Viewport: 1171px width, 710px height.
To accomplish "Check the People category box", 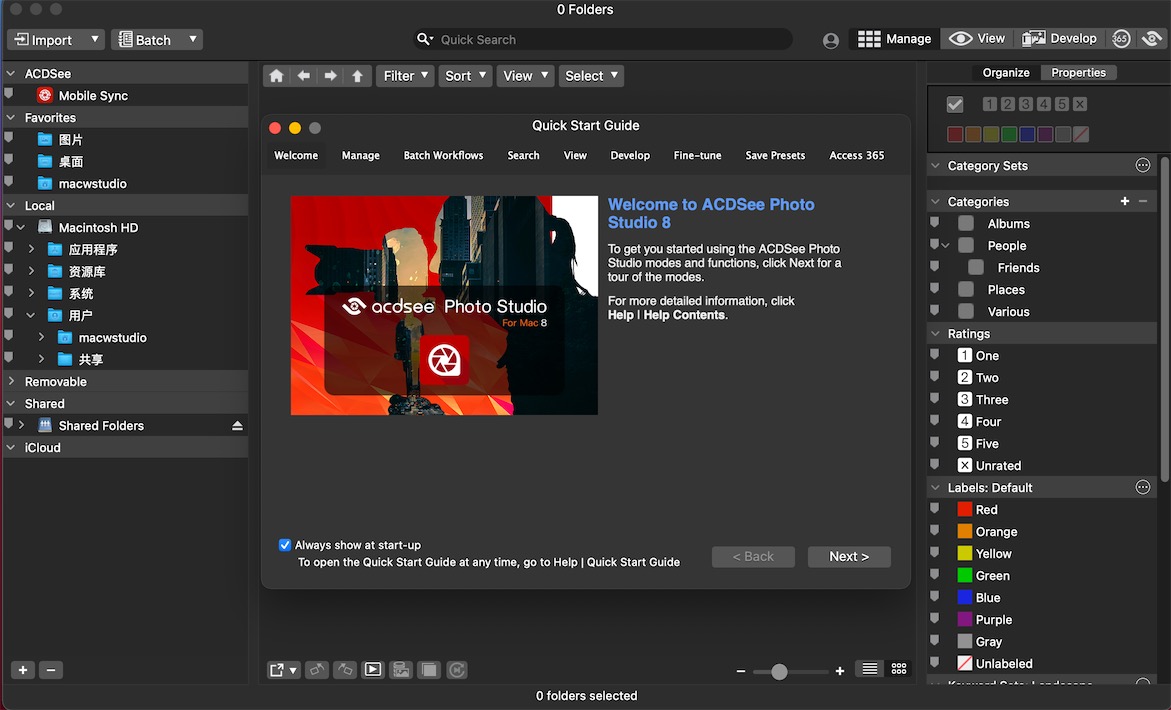I will point(966,245).
